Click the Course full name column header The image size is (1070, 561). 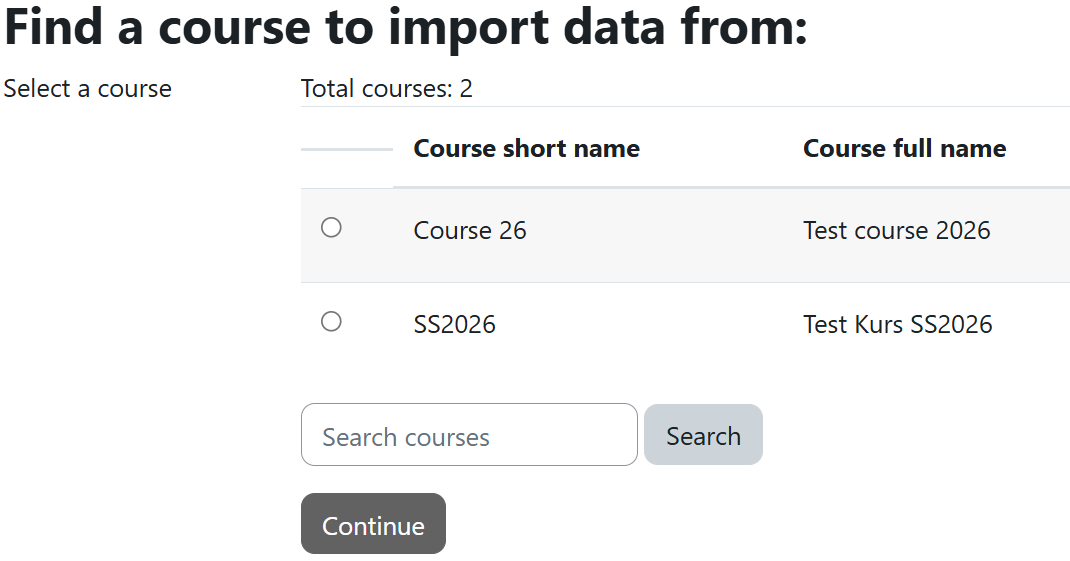click(904, 149)
